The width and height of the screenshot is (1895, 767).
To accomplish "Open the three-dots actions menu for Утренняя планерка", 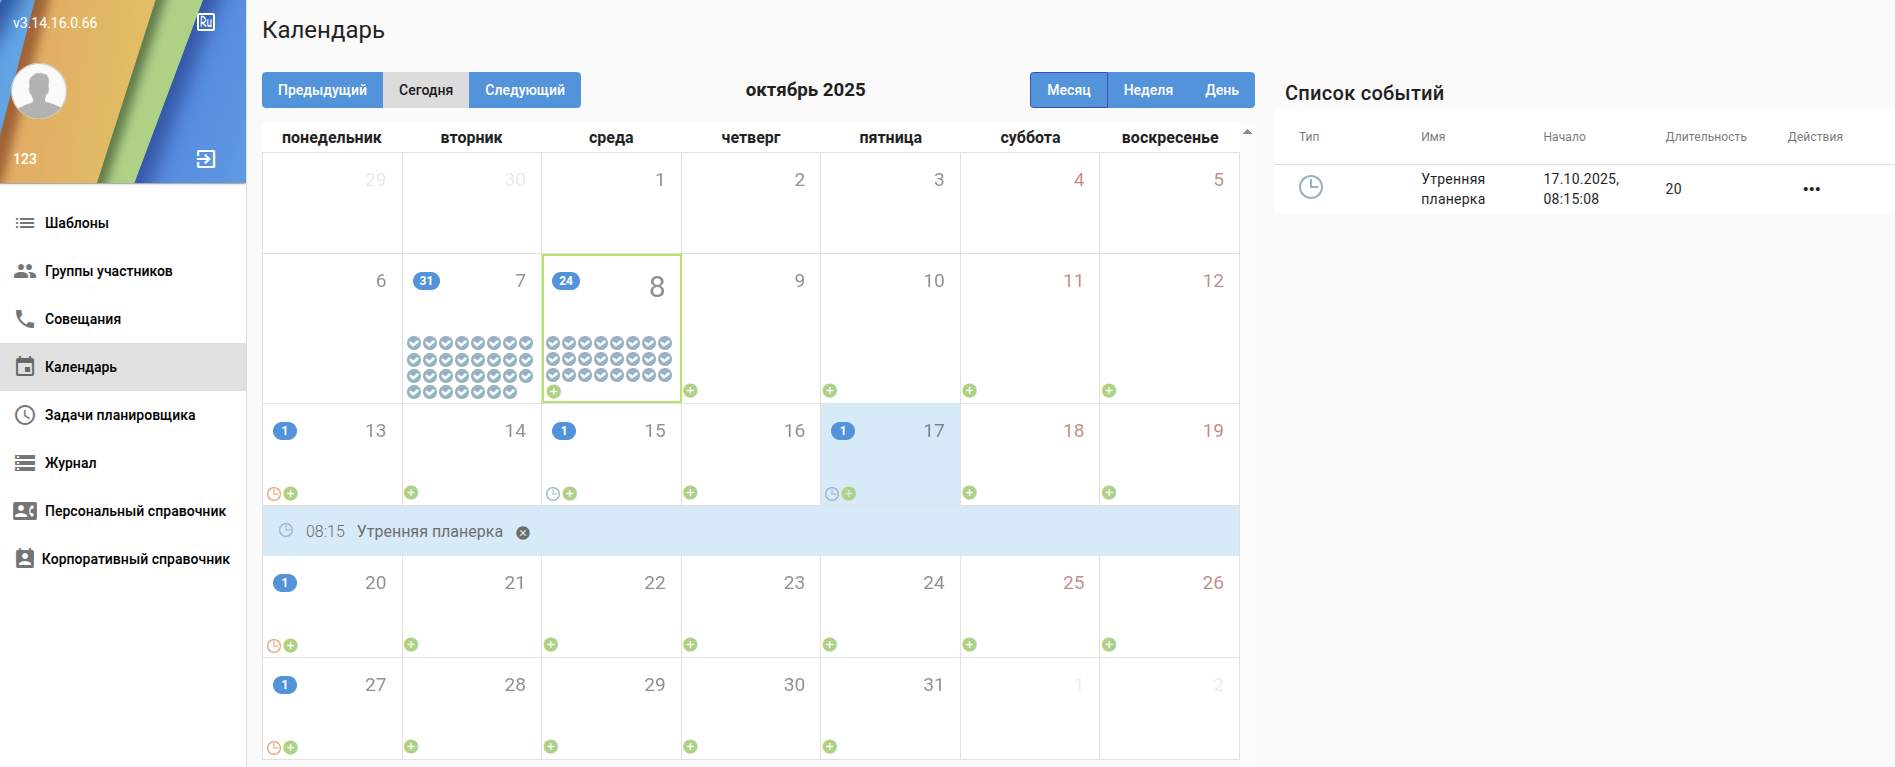I will point(1811,189).
